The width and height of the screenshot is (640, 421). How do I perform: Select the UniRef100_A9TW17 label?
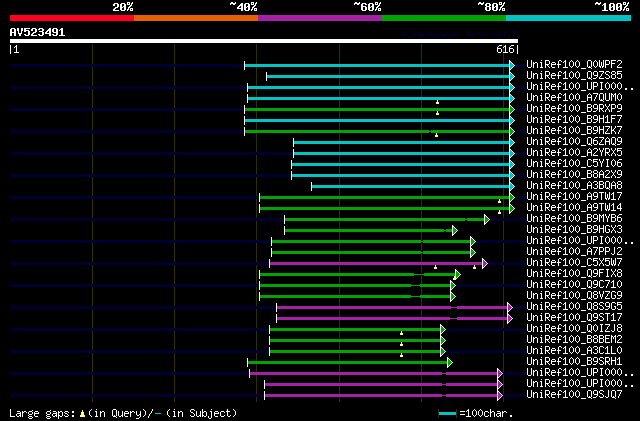tap(574, 197)
